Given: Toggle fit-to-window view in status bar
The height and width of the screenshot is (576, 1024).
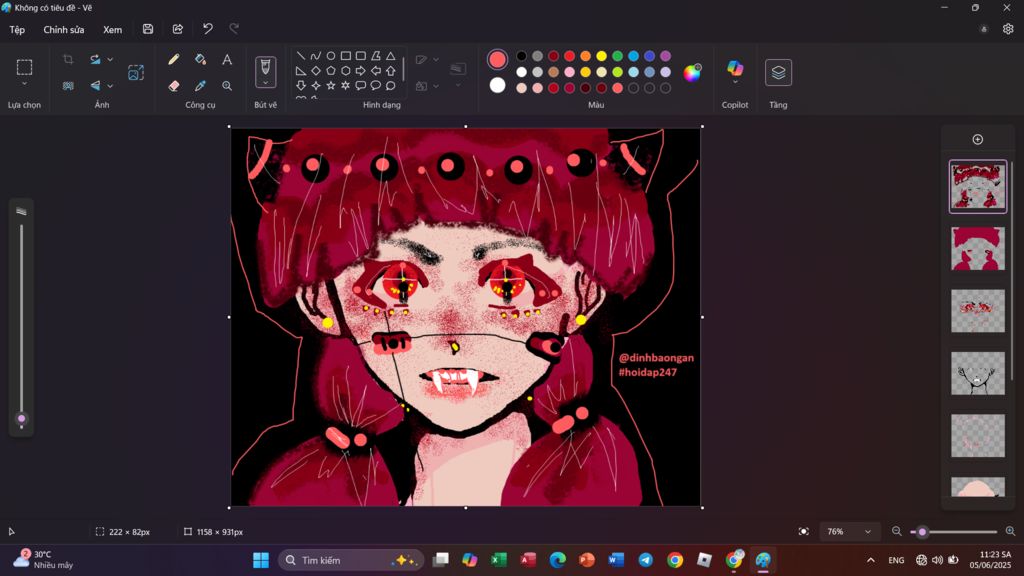Looking at the screenshot, I should click(804, 531).
